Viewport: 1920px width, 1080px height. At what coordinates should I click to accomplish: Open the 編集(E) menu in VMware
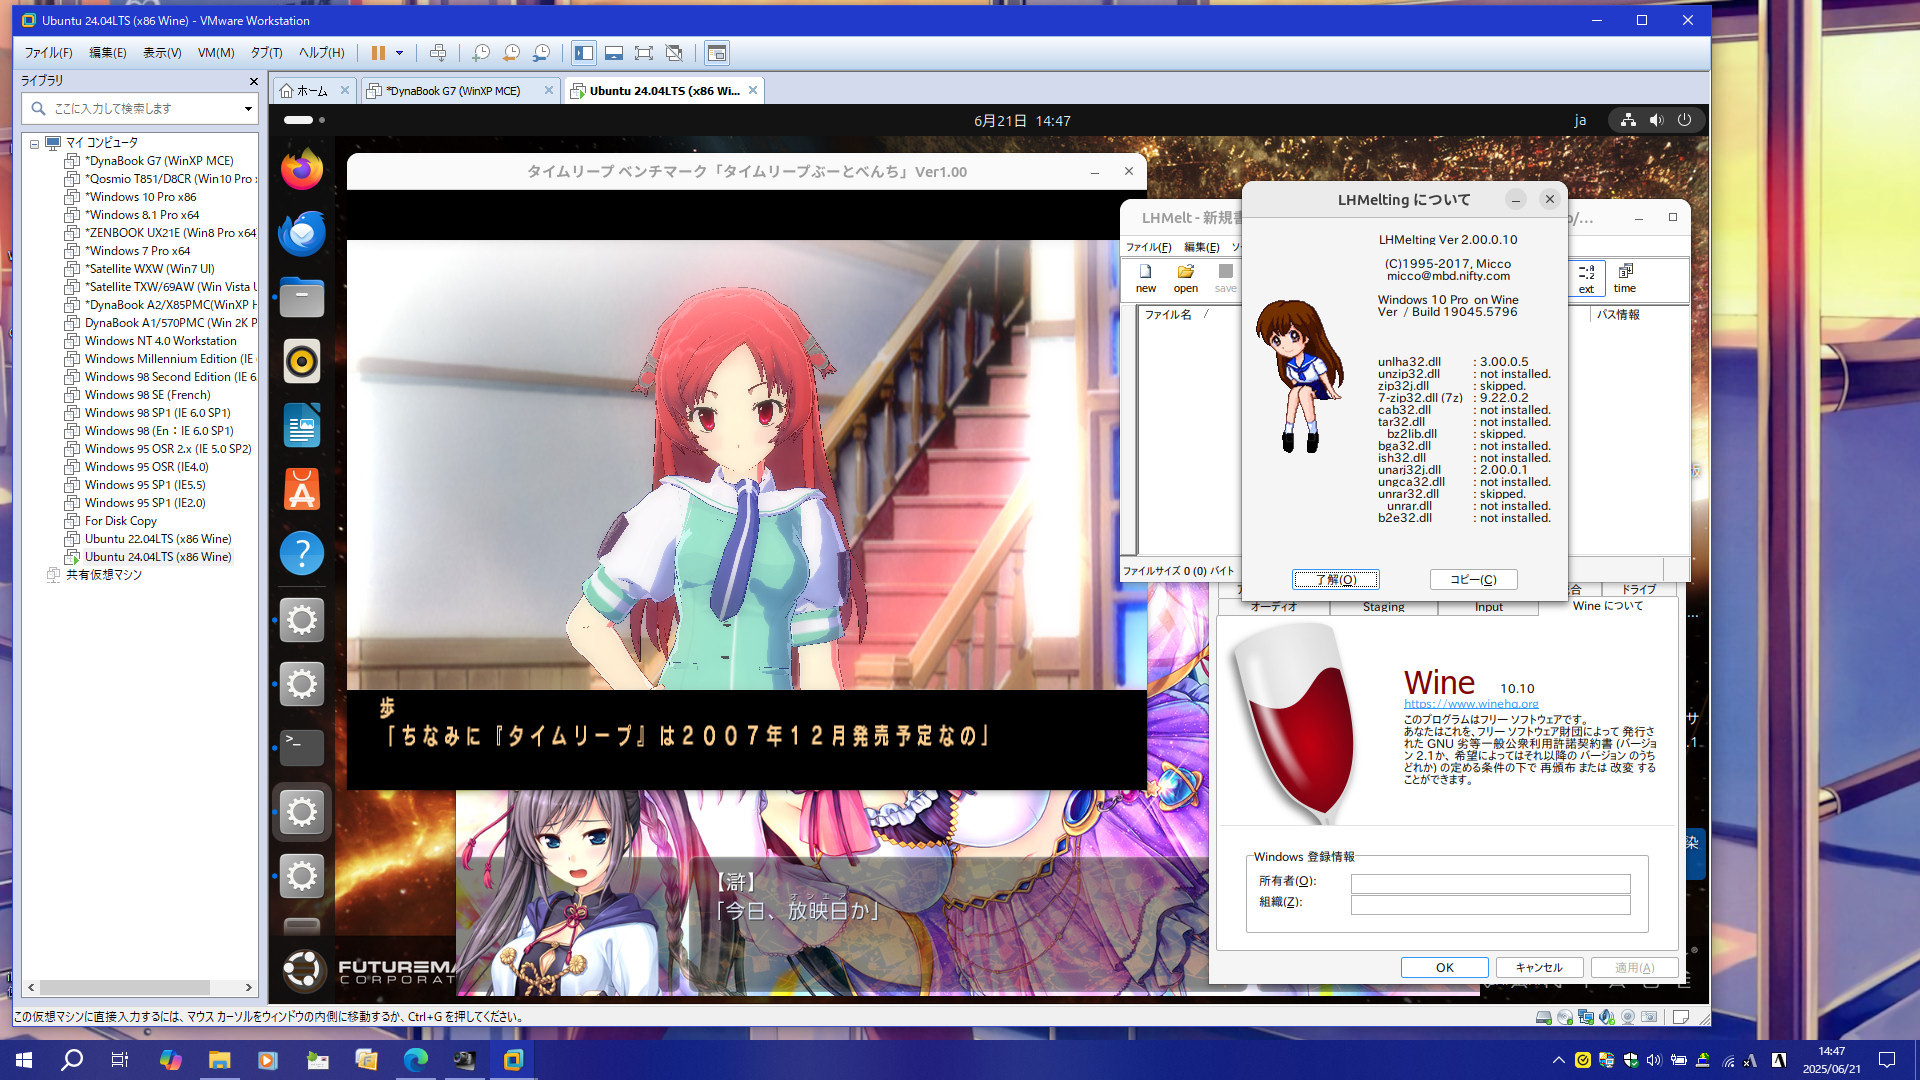coord(107,53)
